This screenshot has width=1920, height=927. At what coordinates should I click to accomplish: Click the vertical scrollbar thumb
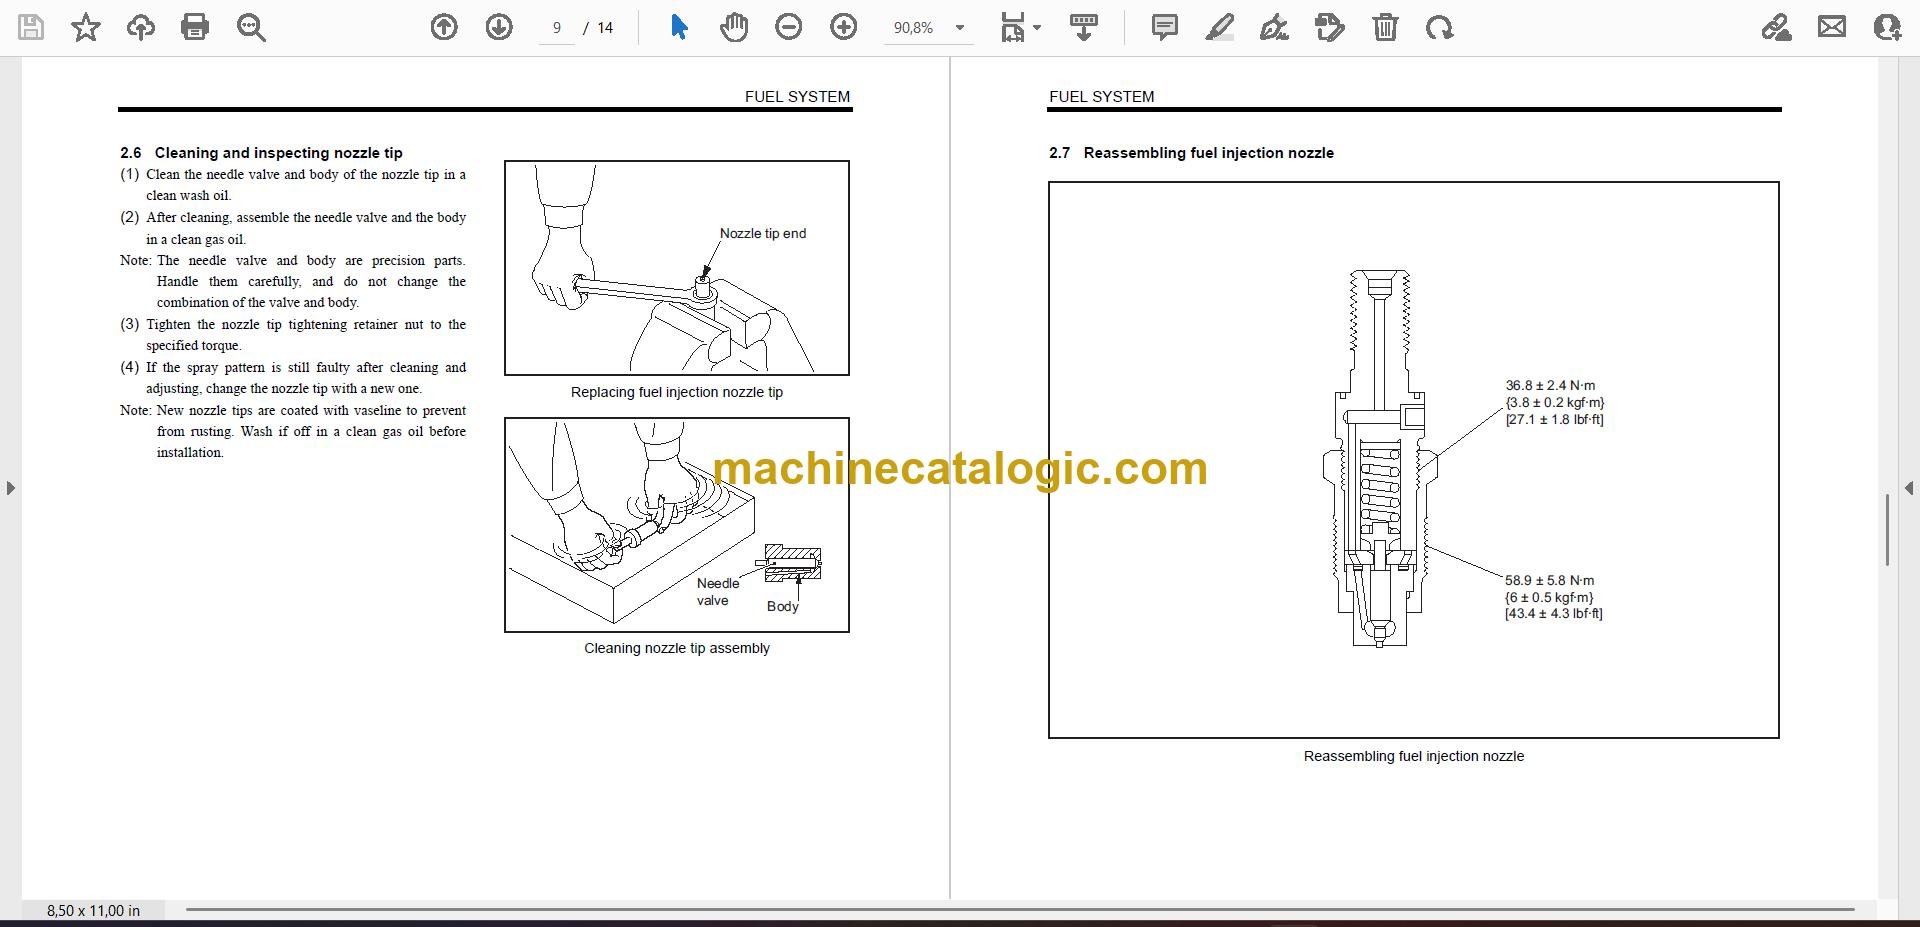coord(1887,530)
